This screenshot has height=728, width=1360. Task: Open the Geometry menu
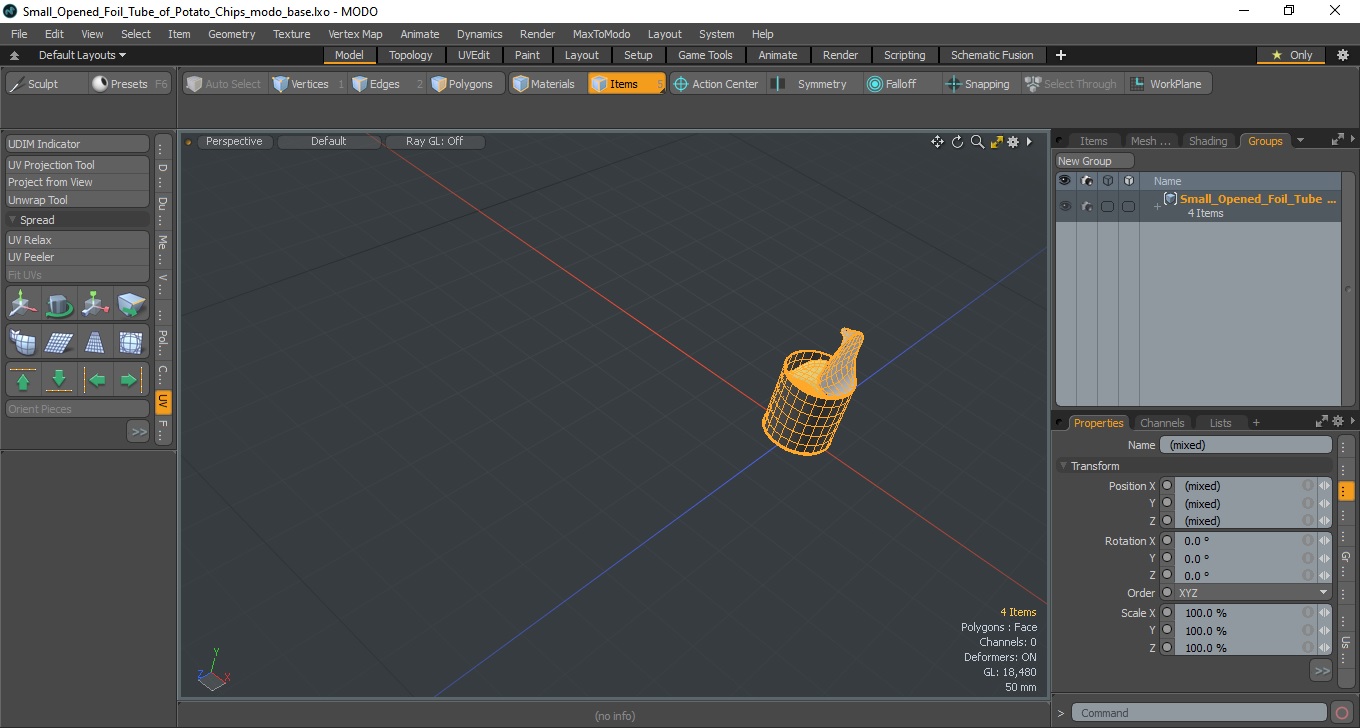(231, 34)
